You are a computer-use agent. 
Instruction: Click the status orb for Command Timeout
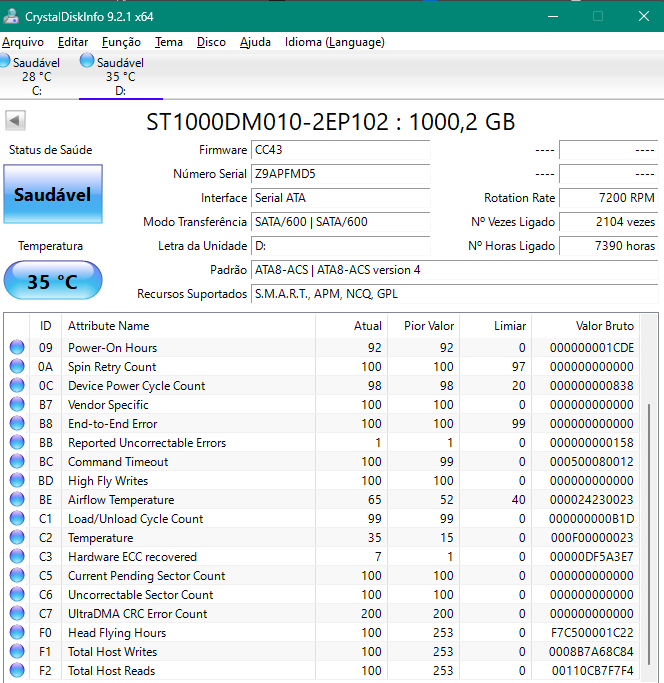tap(17, 461)
